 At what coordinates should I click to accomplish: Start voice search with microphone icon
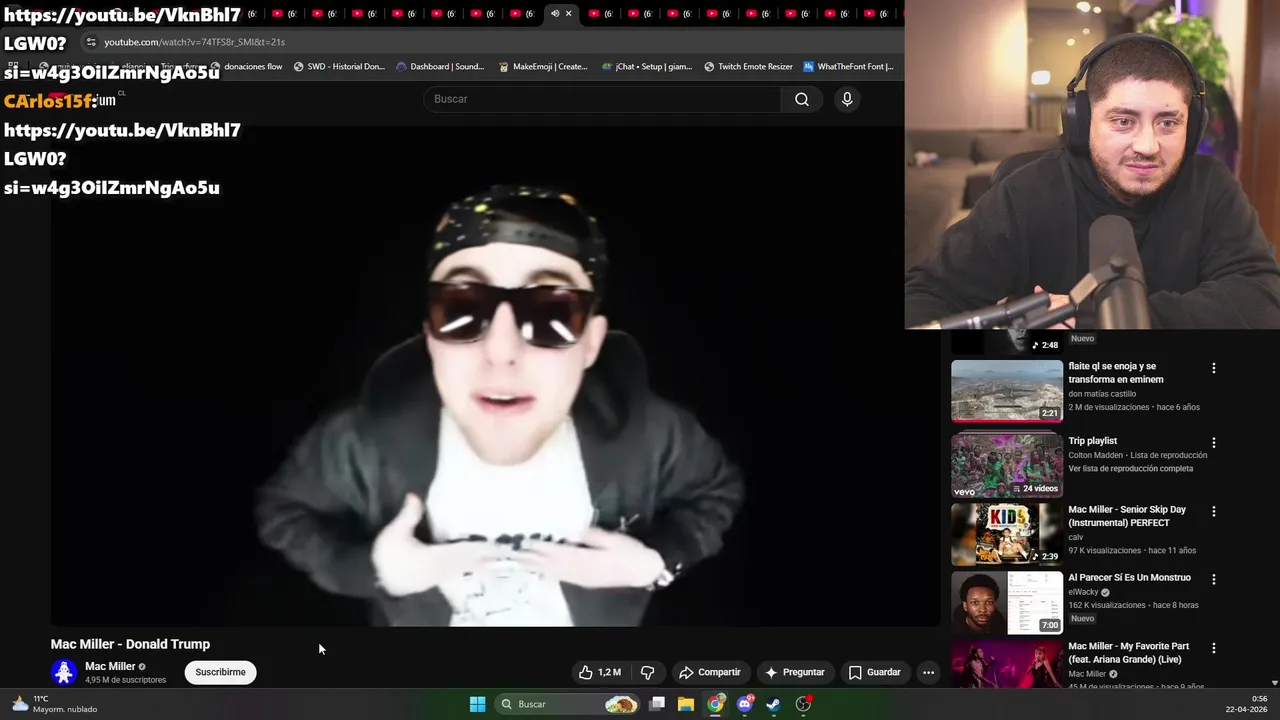click(x=847, y=99)
